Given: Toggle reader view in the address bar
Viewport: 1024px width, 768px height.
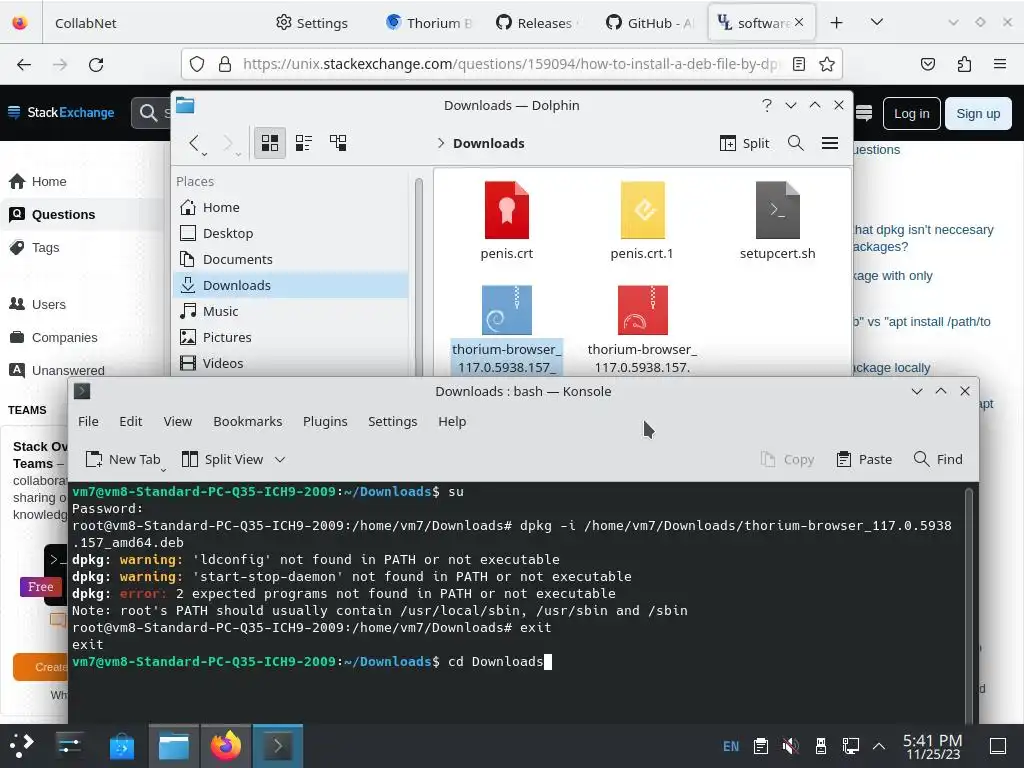Looking at the screenshot, I should [x=799, y=64].
